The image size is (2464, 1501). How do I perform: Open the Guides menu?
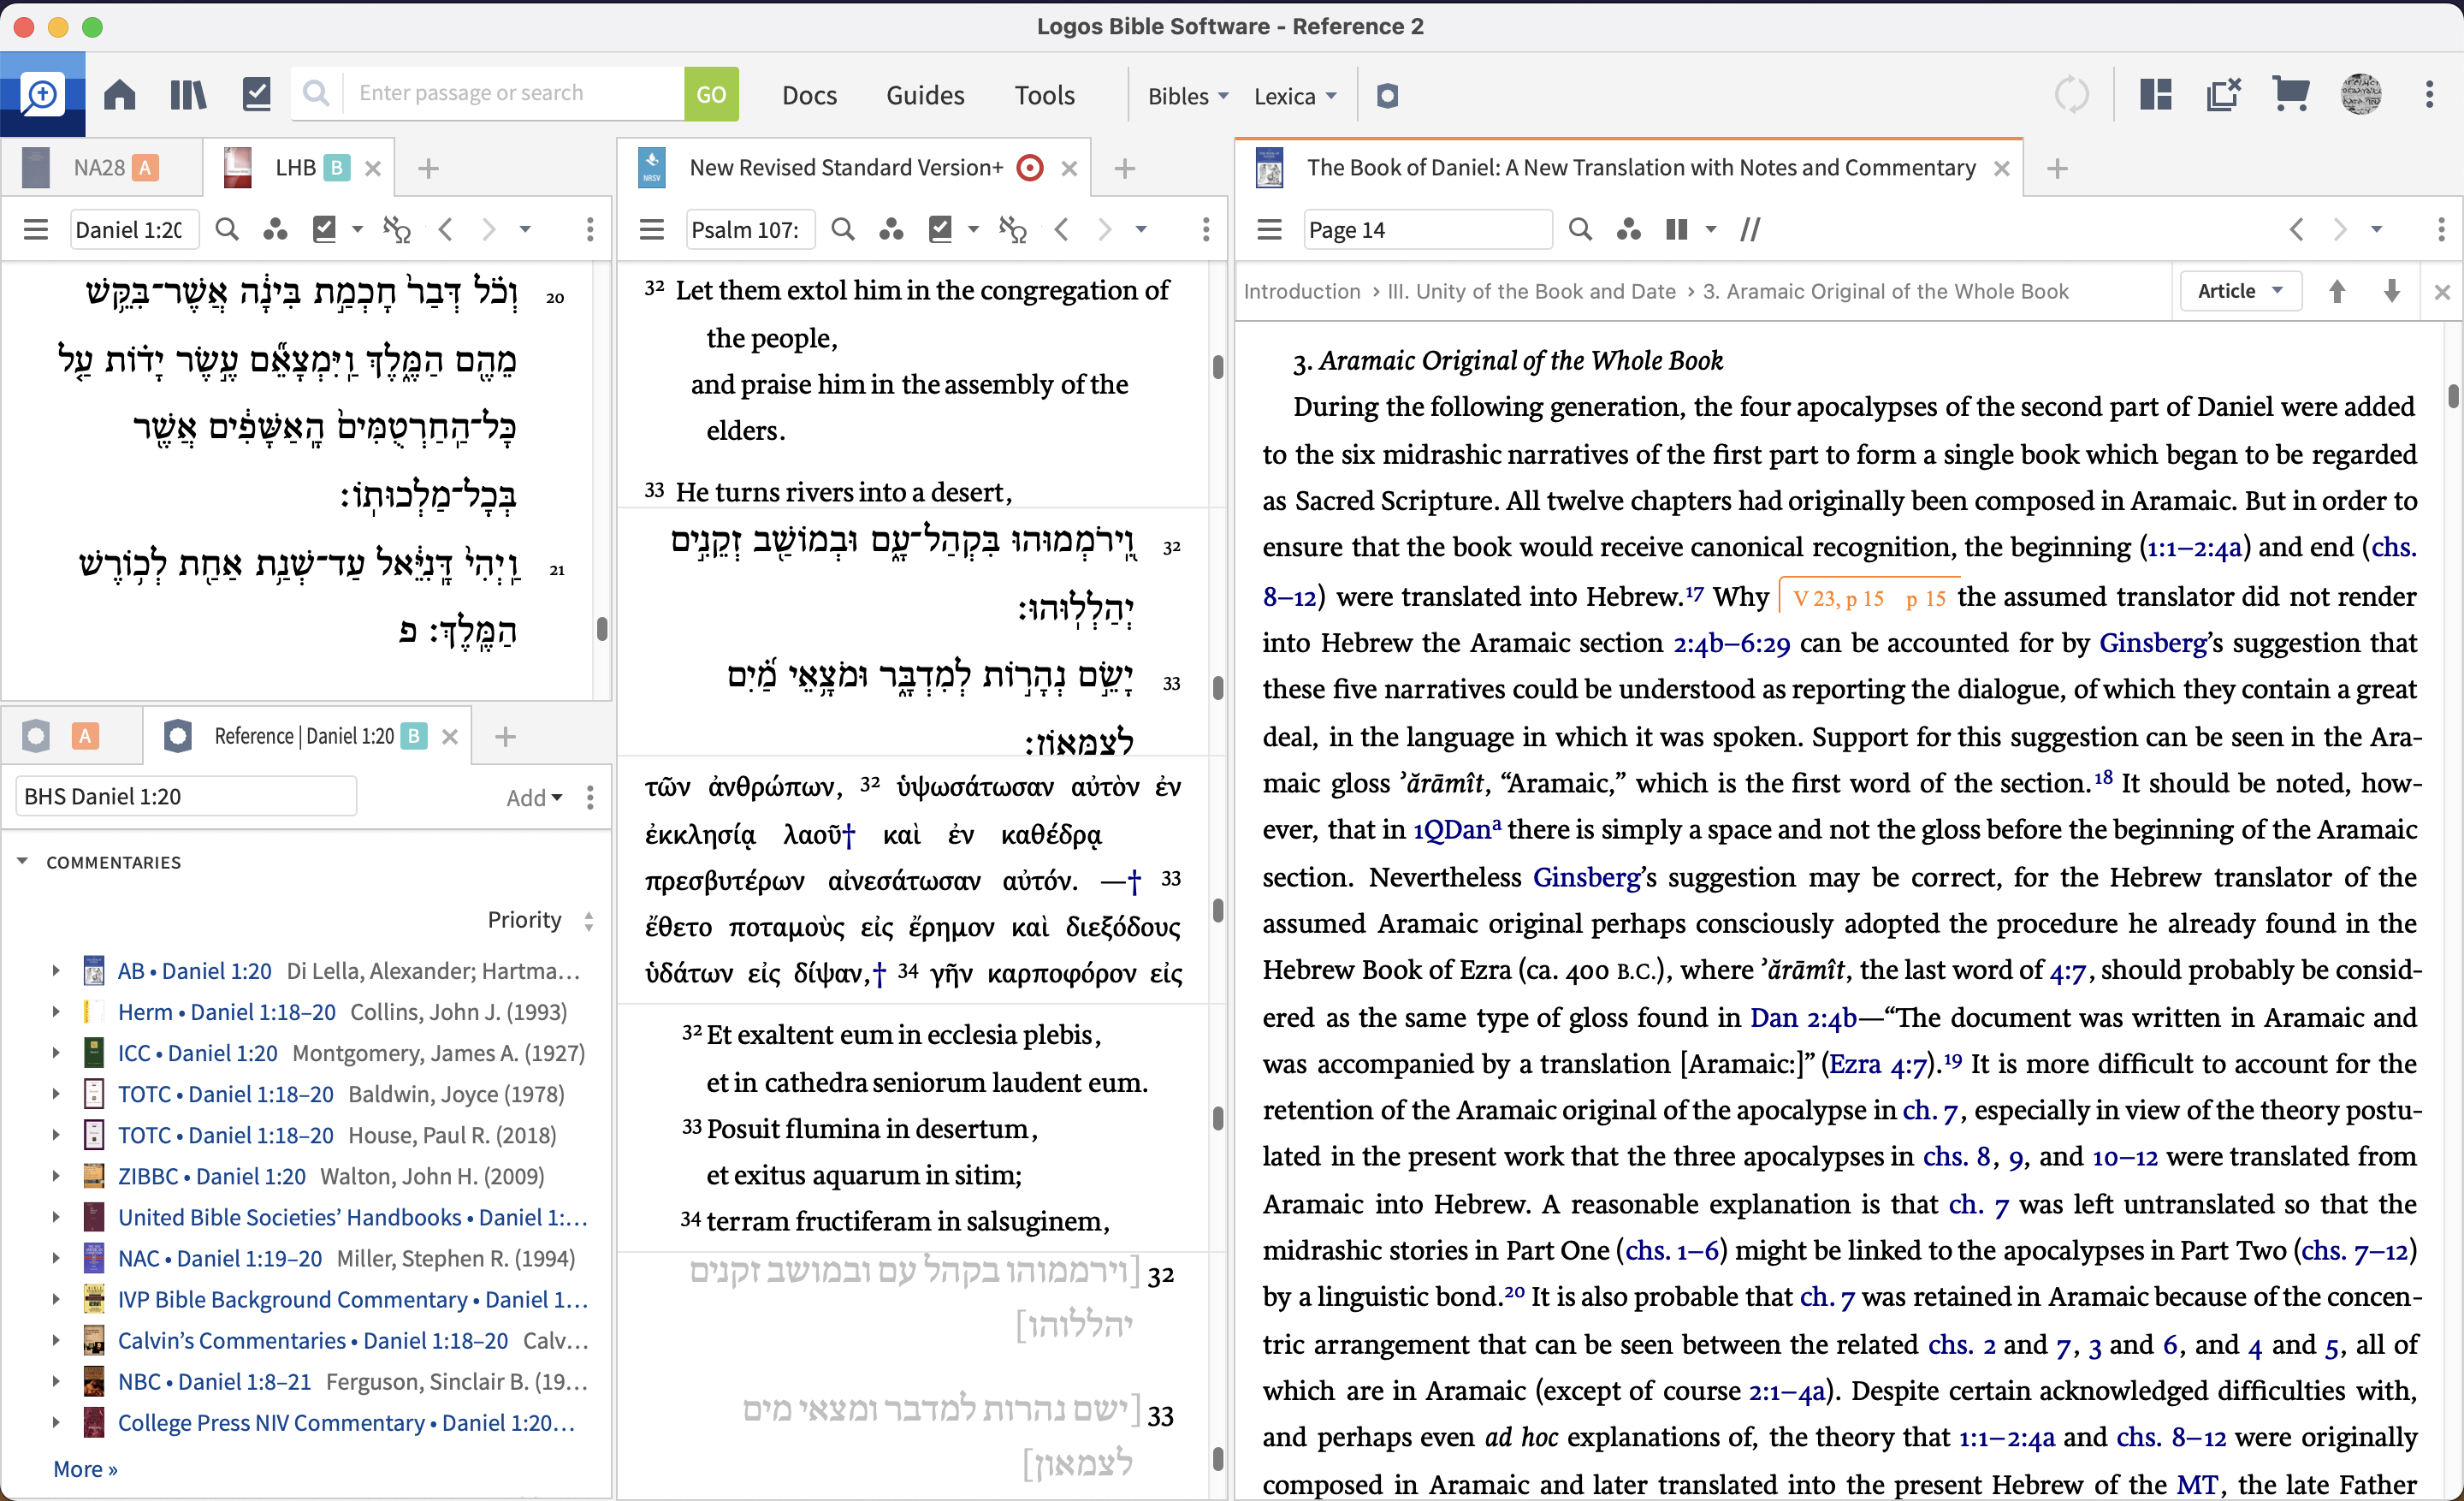pyautogui.click(x=925, y=95)
